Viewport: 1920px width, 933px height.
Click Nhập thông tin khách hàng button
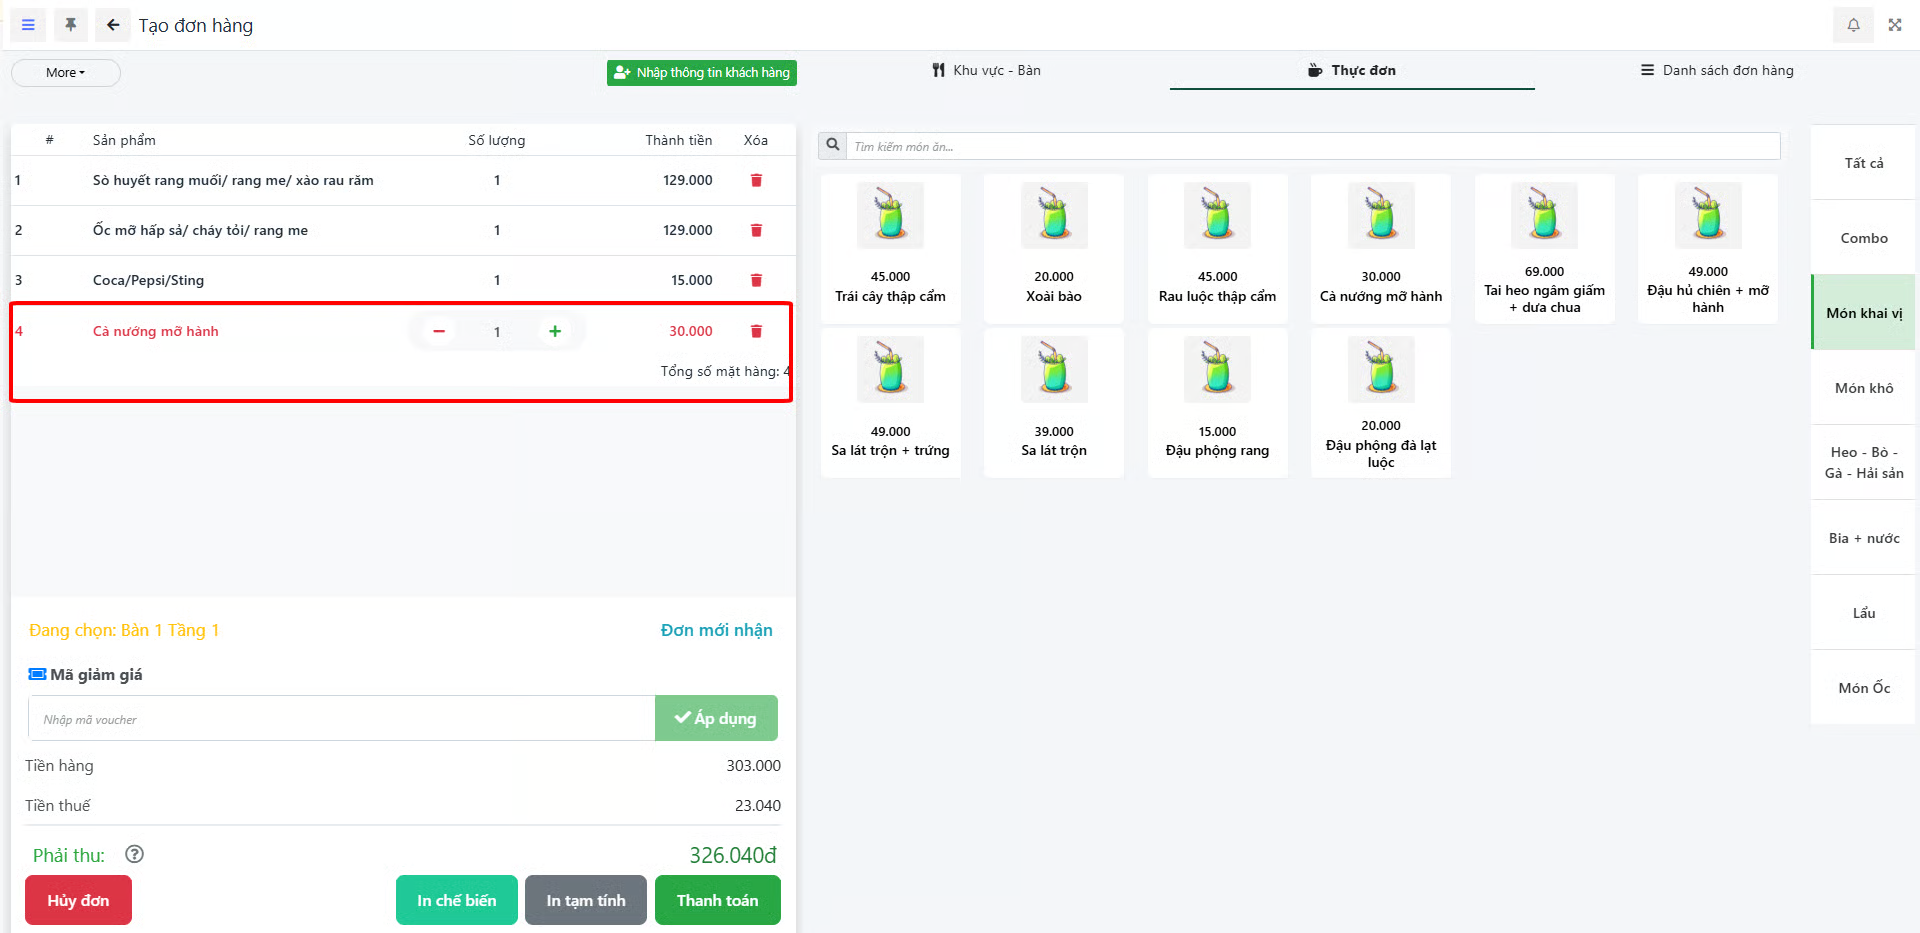(702, 73)
